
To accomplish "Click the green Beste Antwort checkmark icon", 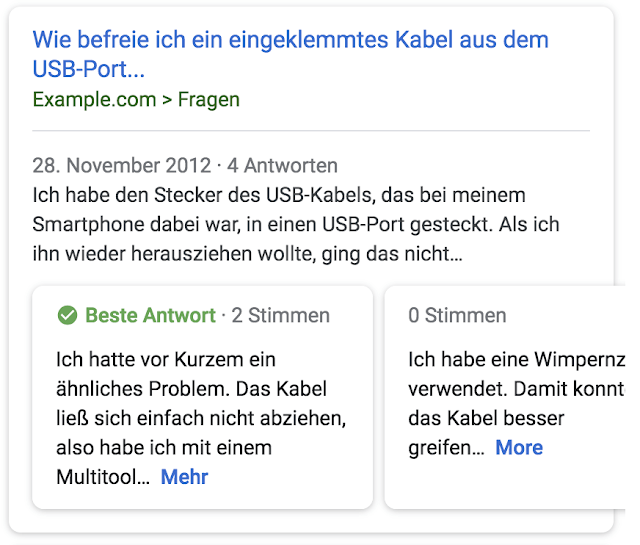I will [x=68, y=316].
